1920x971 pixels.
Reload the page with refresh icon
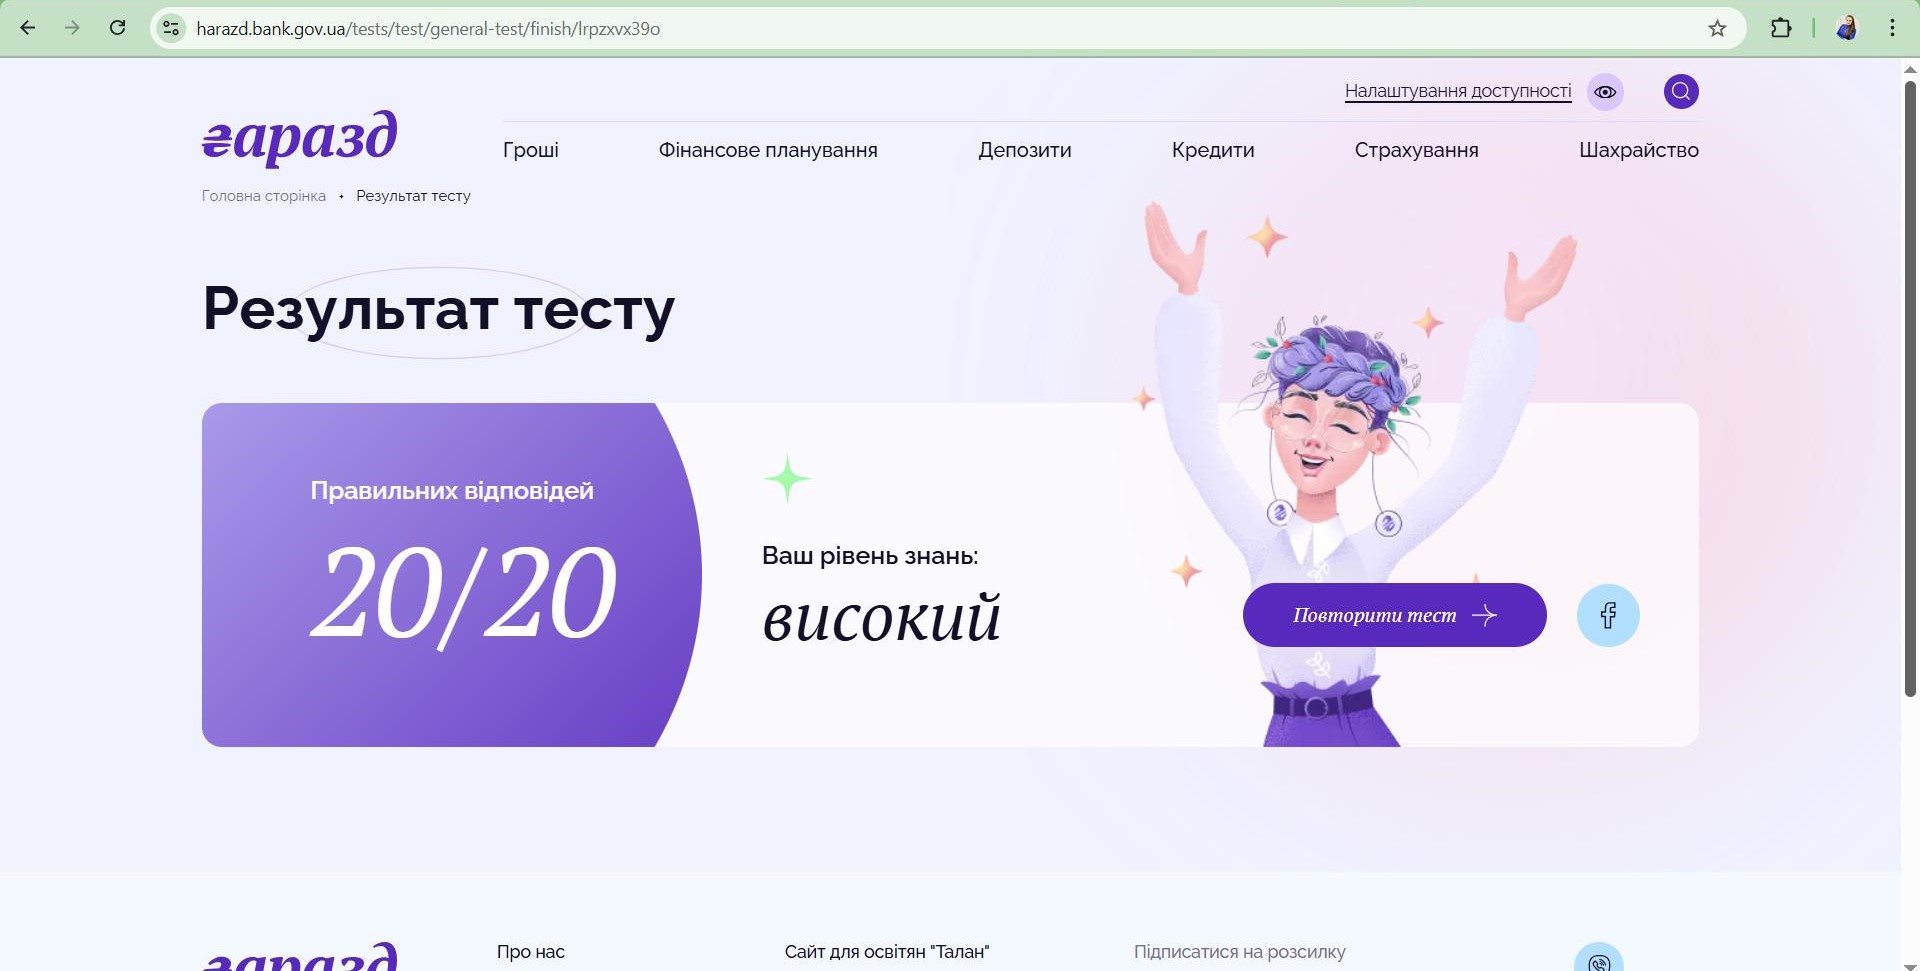coord(117,28)
